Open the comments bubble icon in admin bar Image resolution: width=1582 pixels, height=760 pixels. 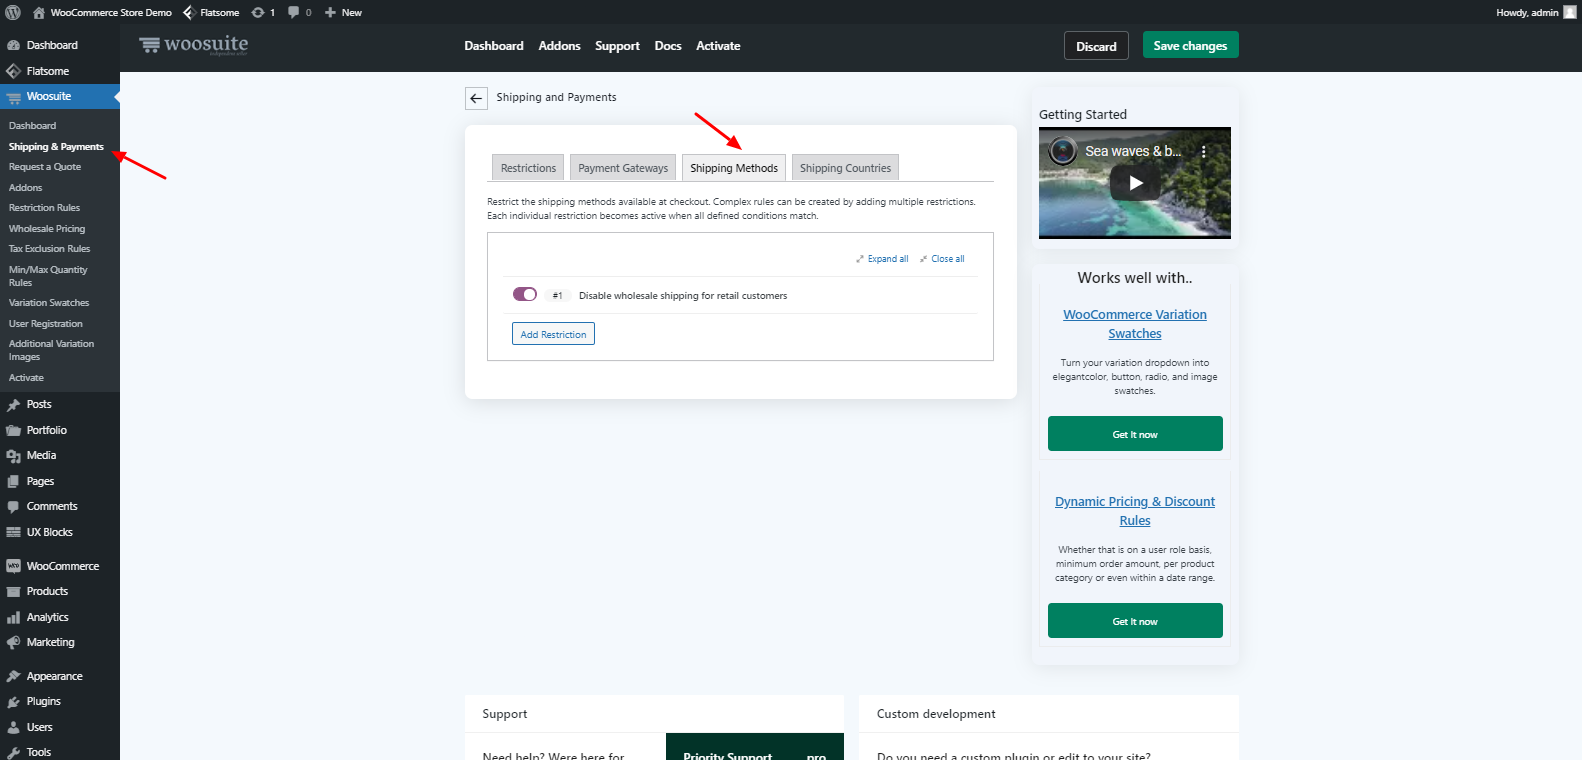294,12
